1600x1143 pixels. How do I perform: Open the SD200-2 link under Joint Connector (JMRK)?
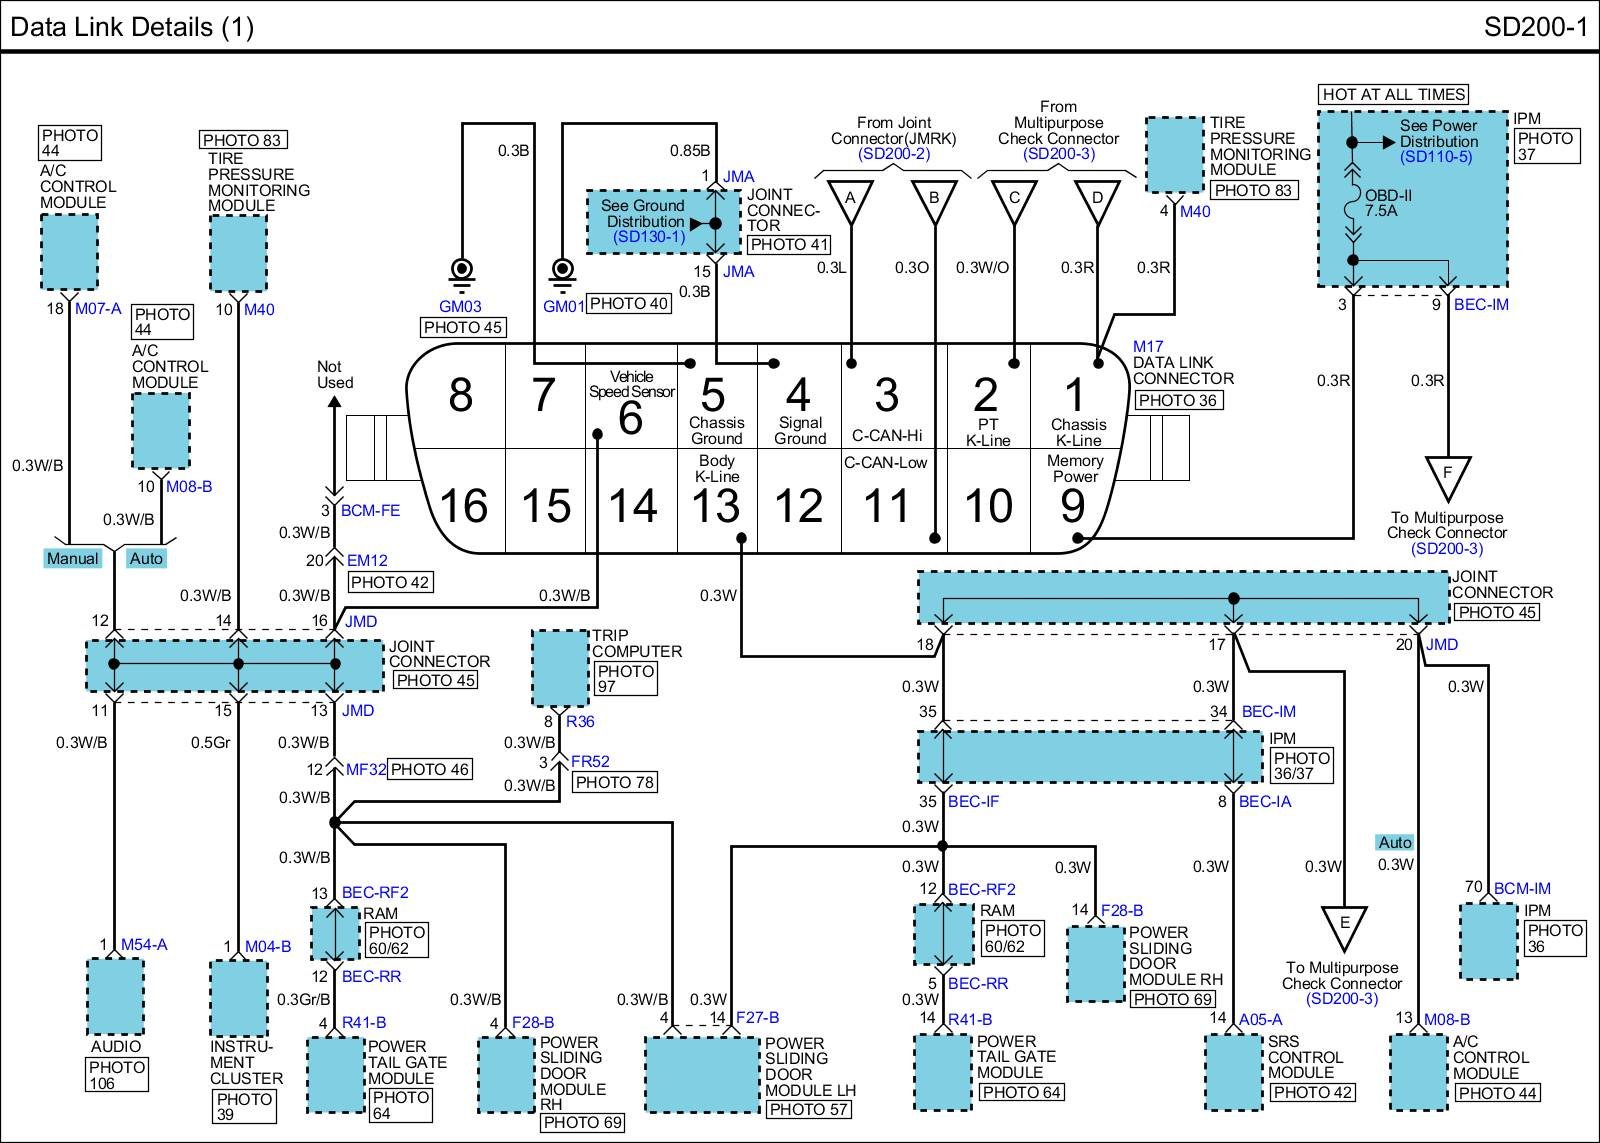click(x=893, y=154)
